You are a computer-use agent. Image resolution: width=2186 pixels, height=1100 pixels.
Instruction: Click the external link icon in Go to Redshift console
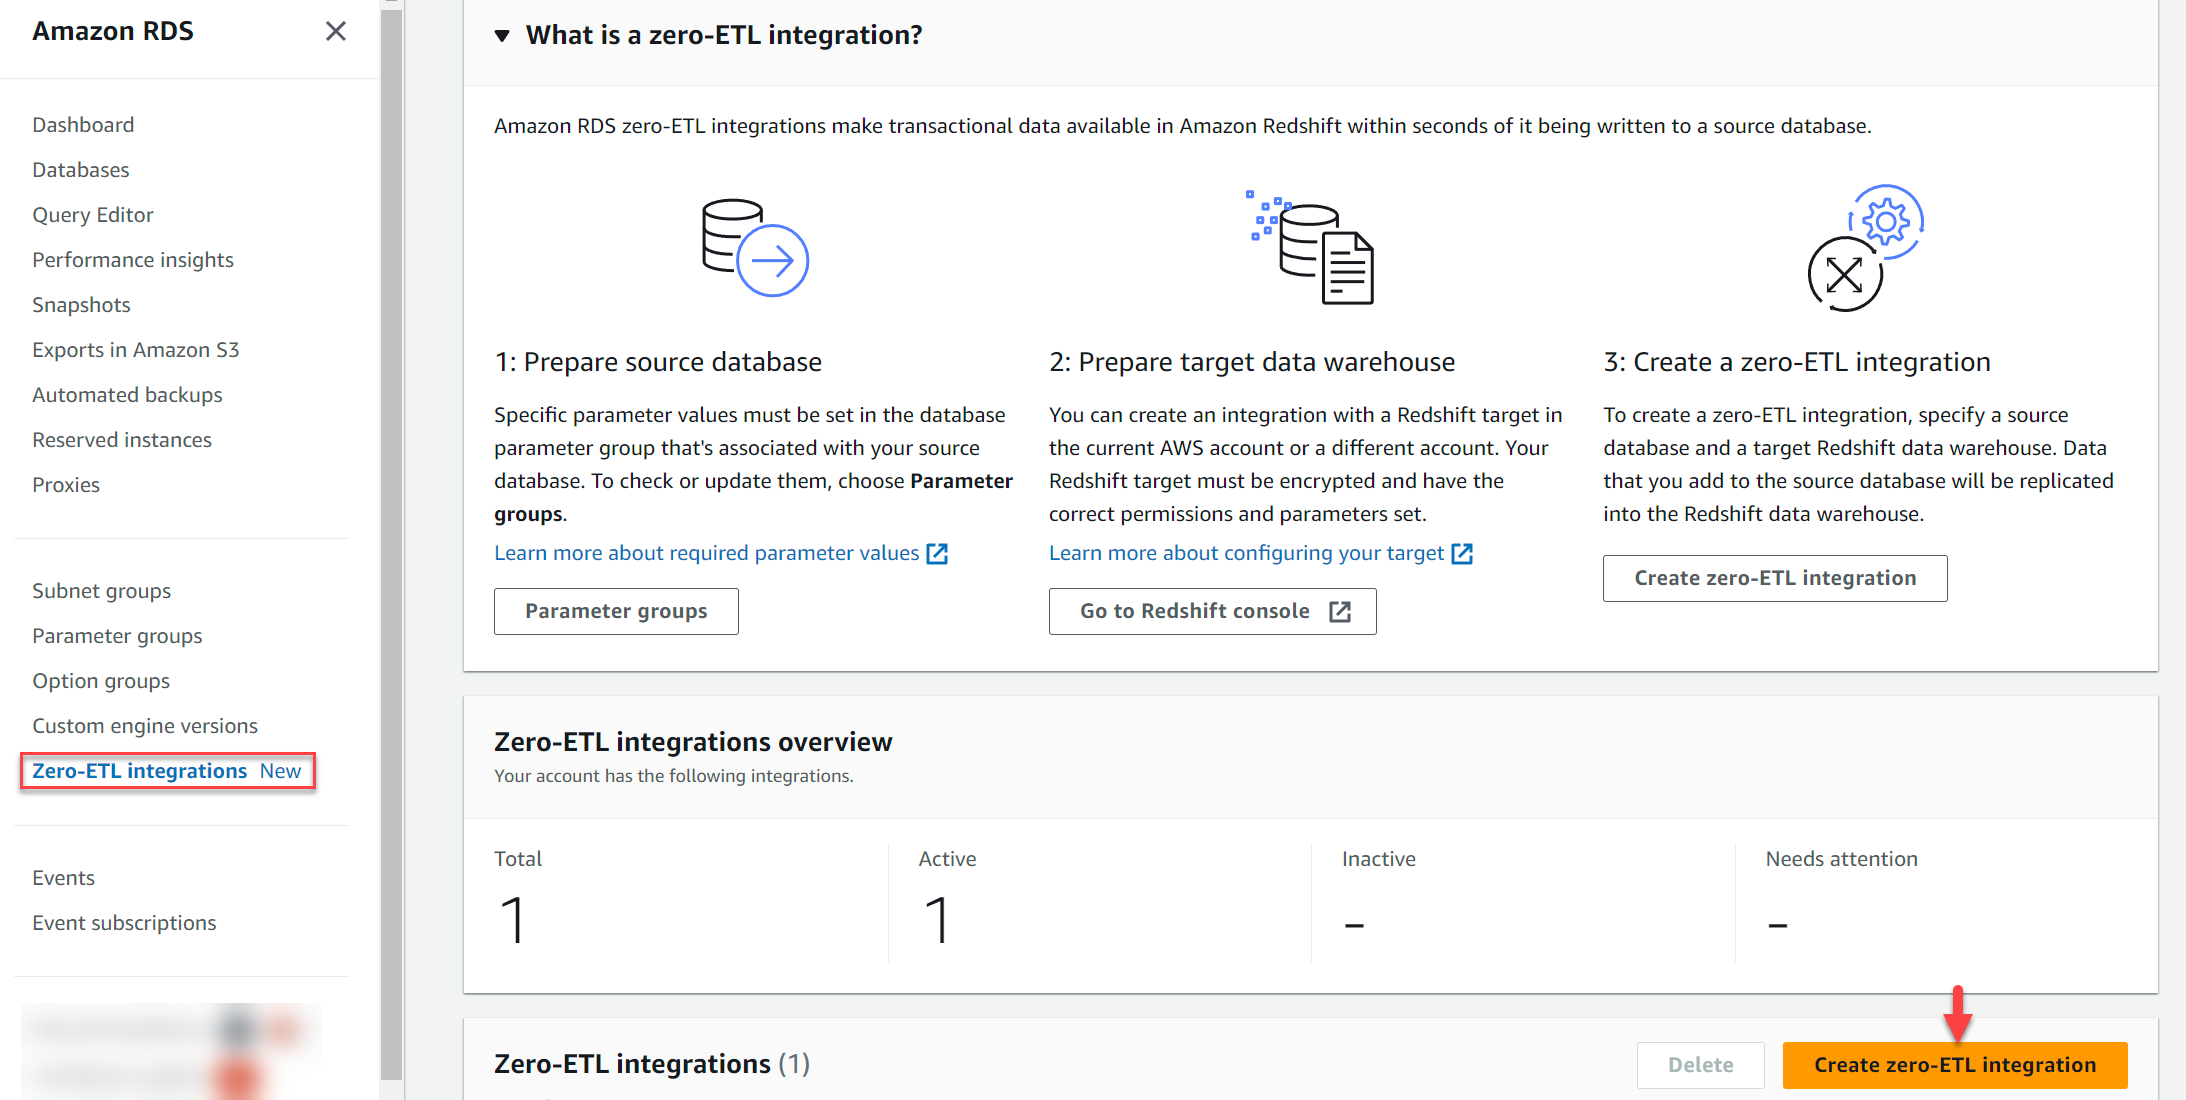(x=1341, y=611)
